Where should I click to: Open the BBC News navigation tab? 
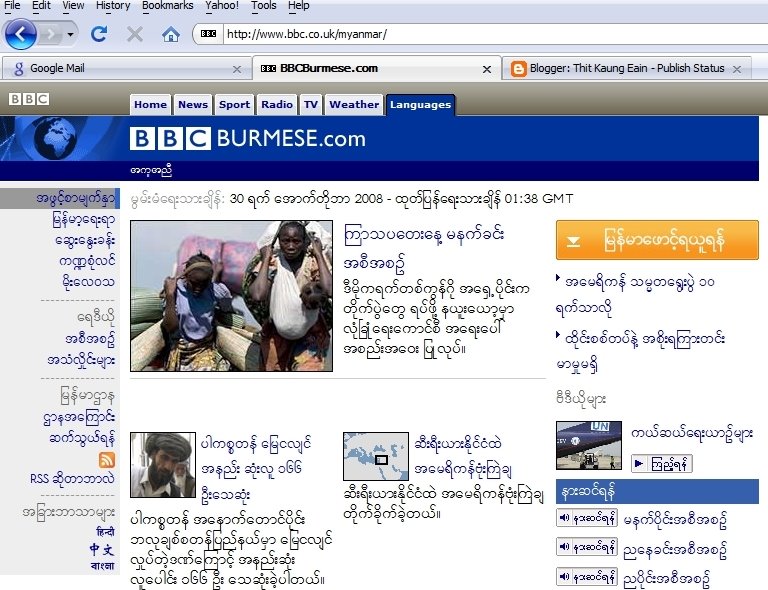click(193, 104)
